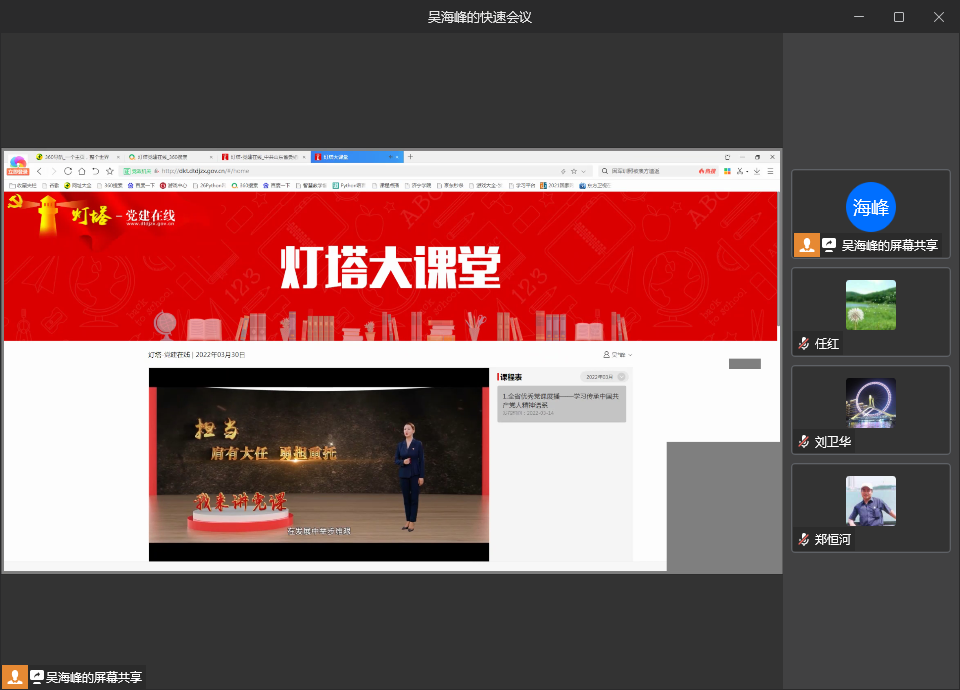Screen dimensions: 960x690
Task: Click the browser reload icon in shared screen
Action: (68, 172)
